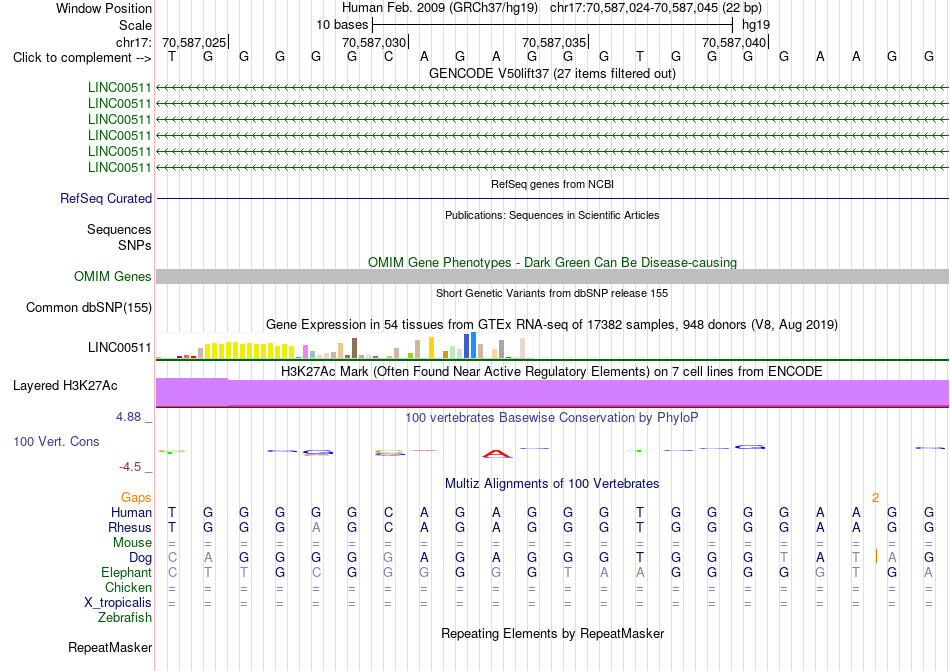Click the orange '2' gap count marker
This screenshot has width=950, height=671.
875,498
